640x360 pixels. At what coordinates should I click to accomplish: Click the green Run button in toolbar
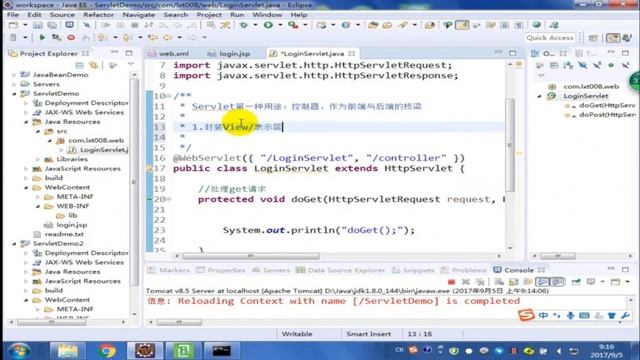(x=268, y=25)
